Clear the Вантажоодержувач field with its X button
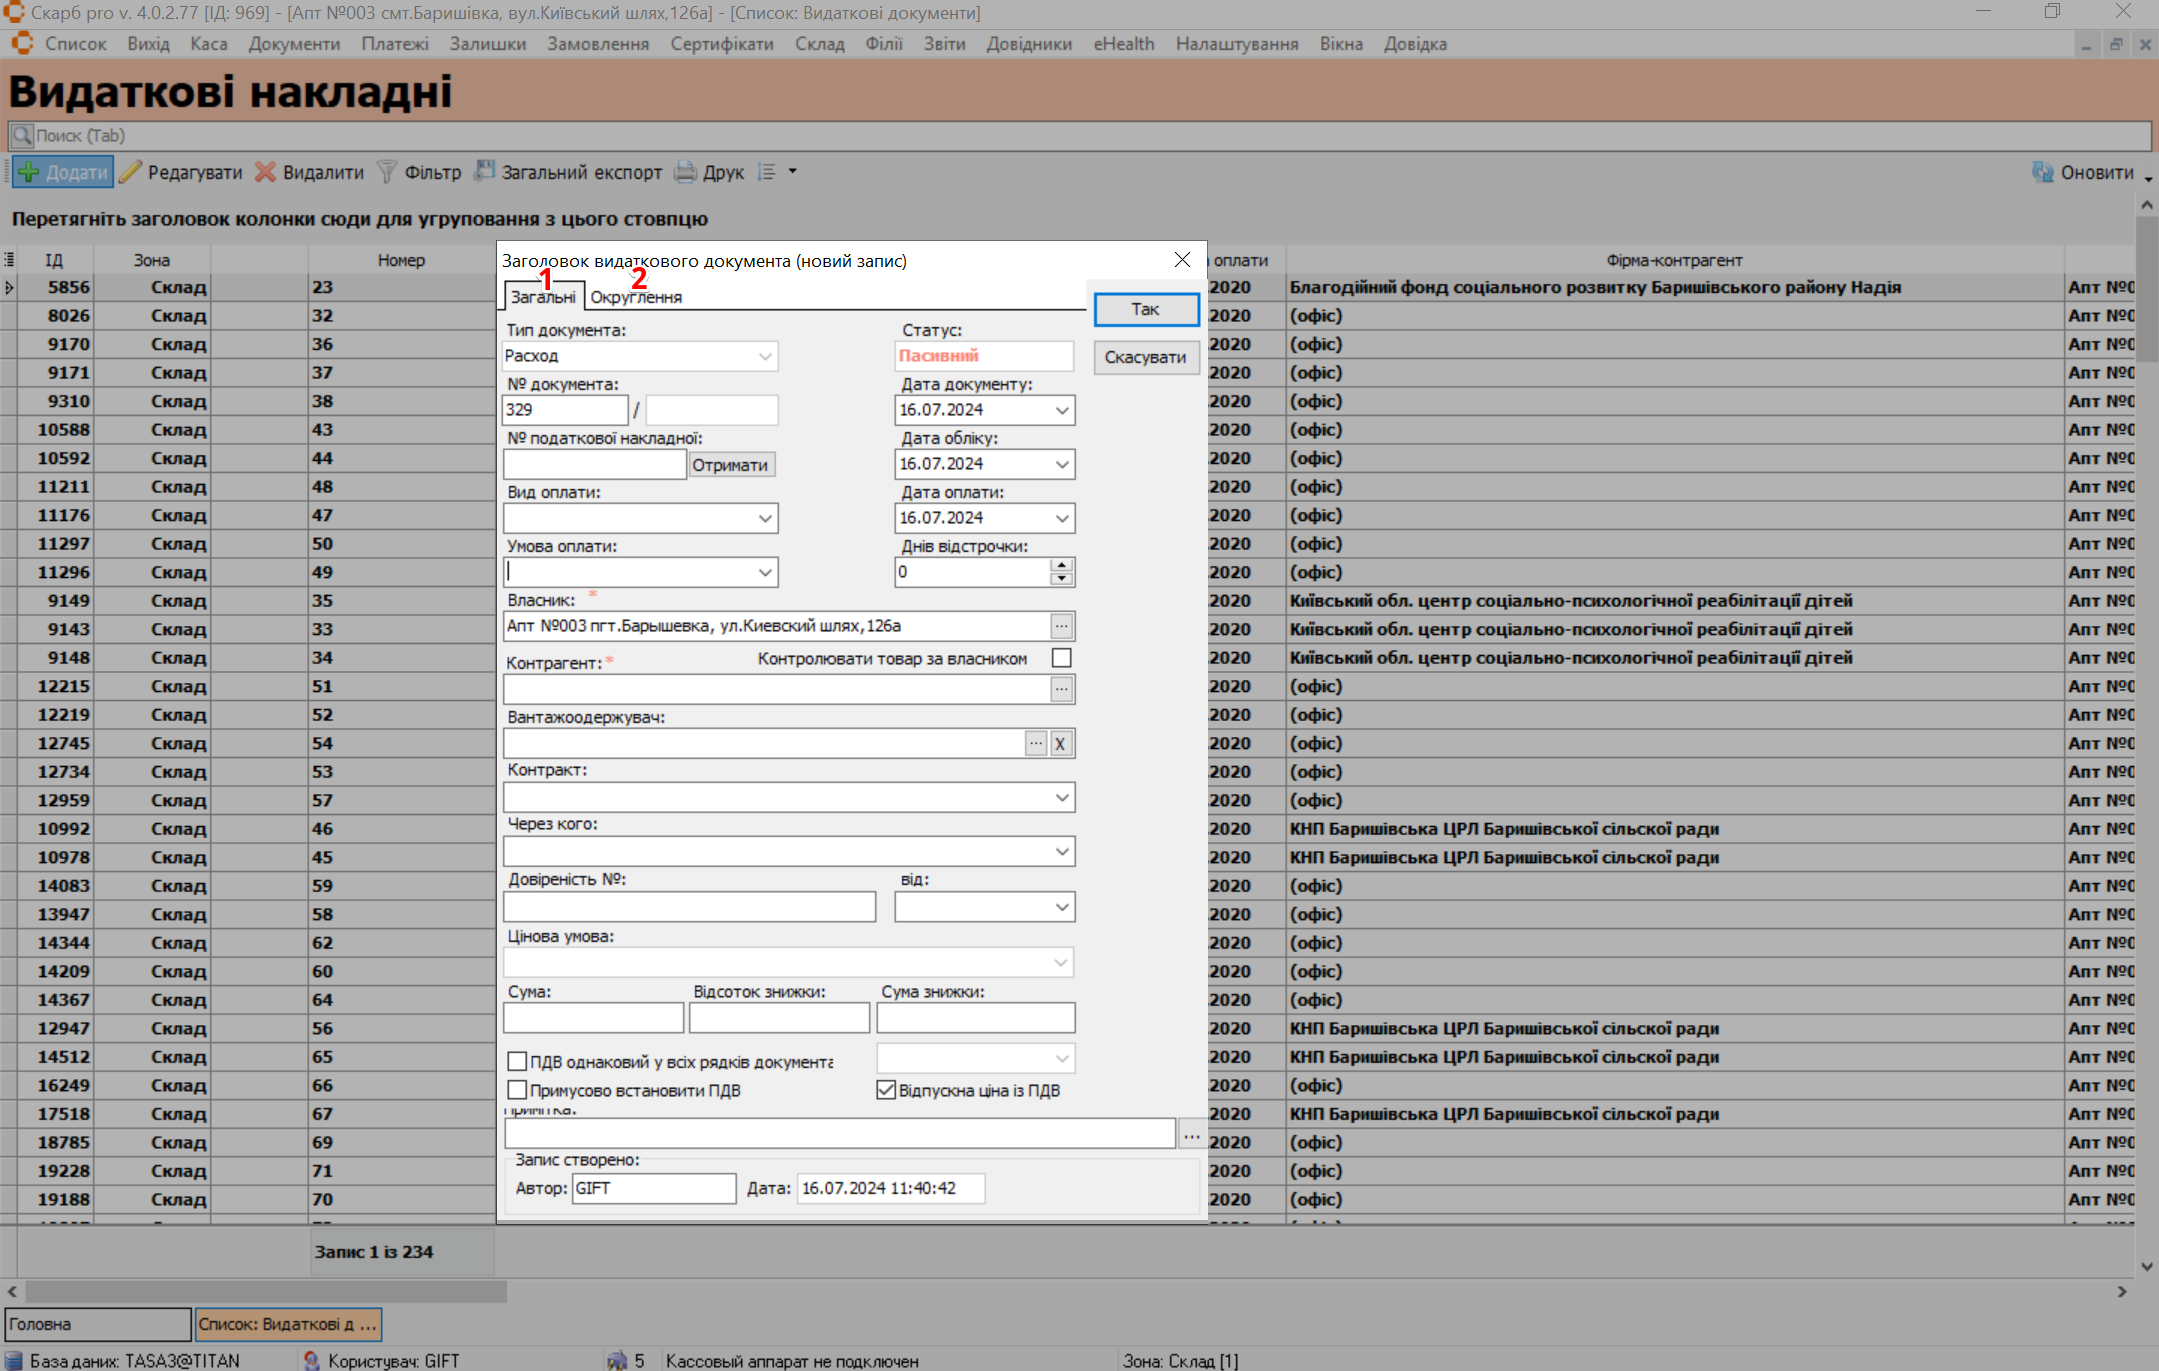Image resolution: width=2159 pixels, height=1371 pixels. [1060, 743]
